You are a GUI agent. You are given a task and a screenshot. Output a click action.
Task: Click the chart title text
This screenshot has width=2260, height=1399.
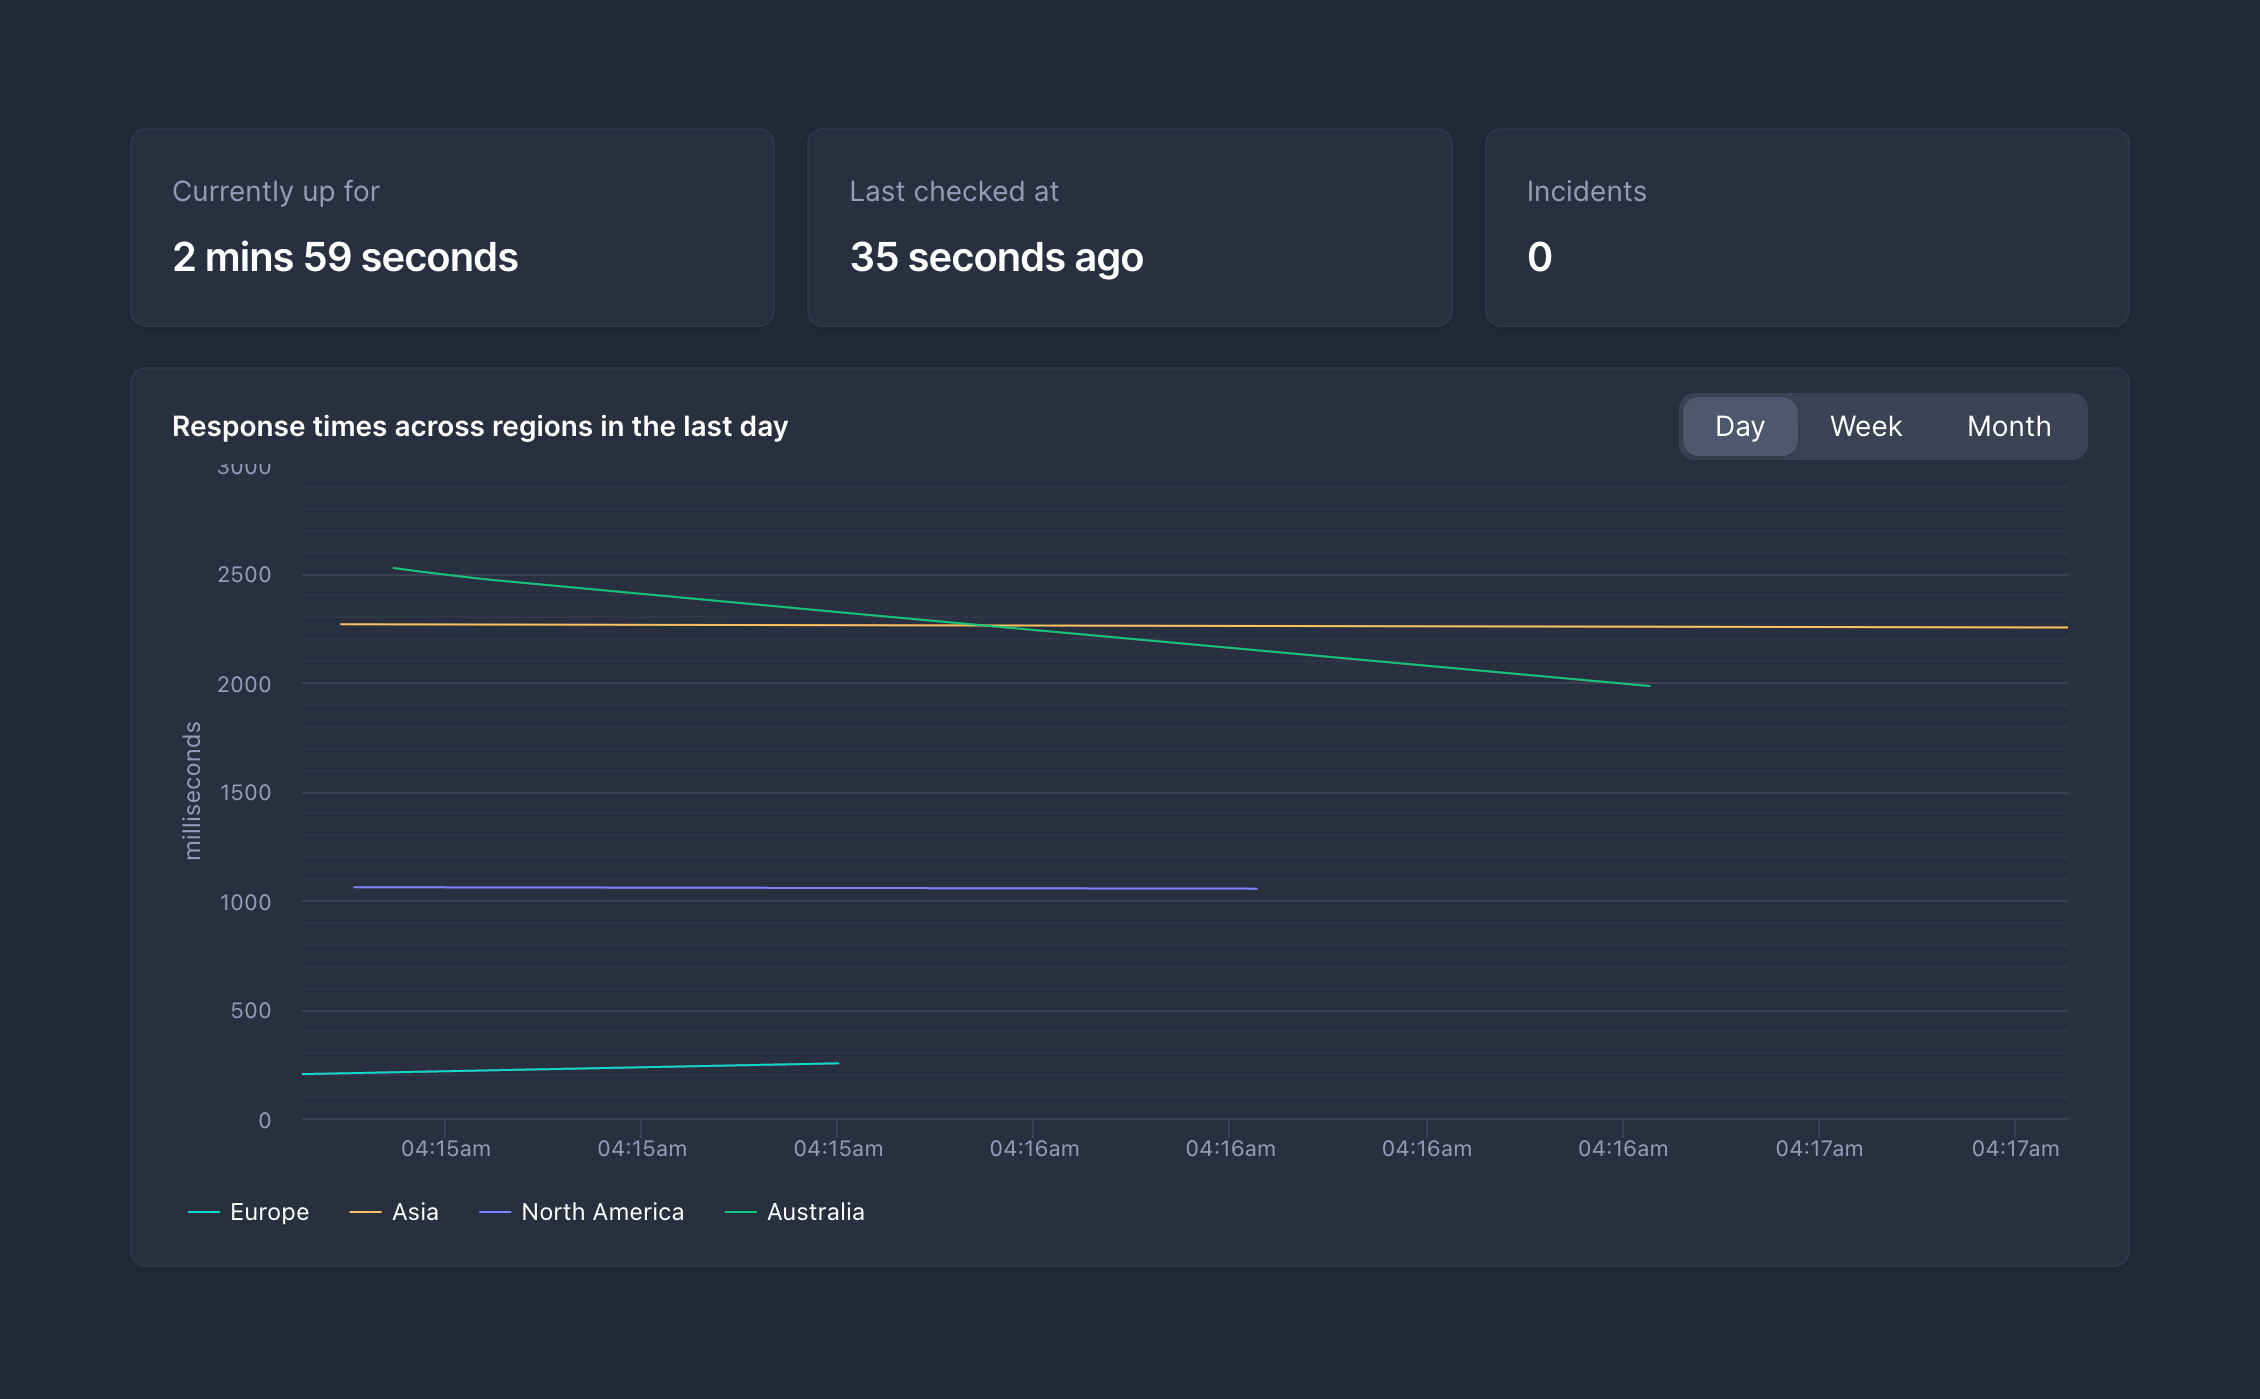coord(480,427)
